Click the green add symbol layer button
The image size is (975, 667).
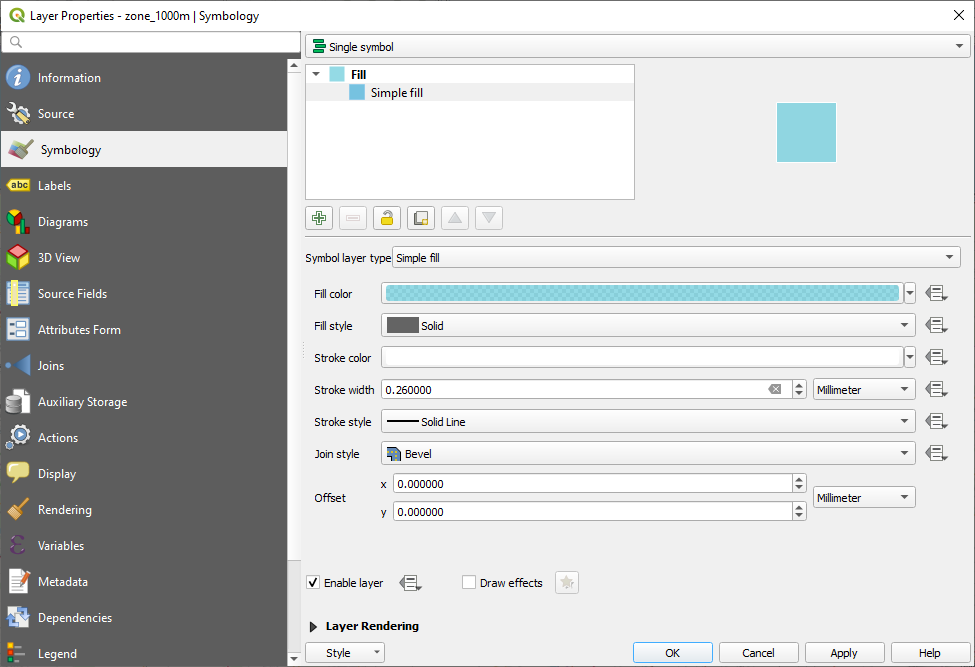(x=319, y=218)
